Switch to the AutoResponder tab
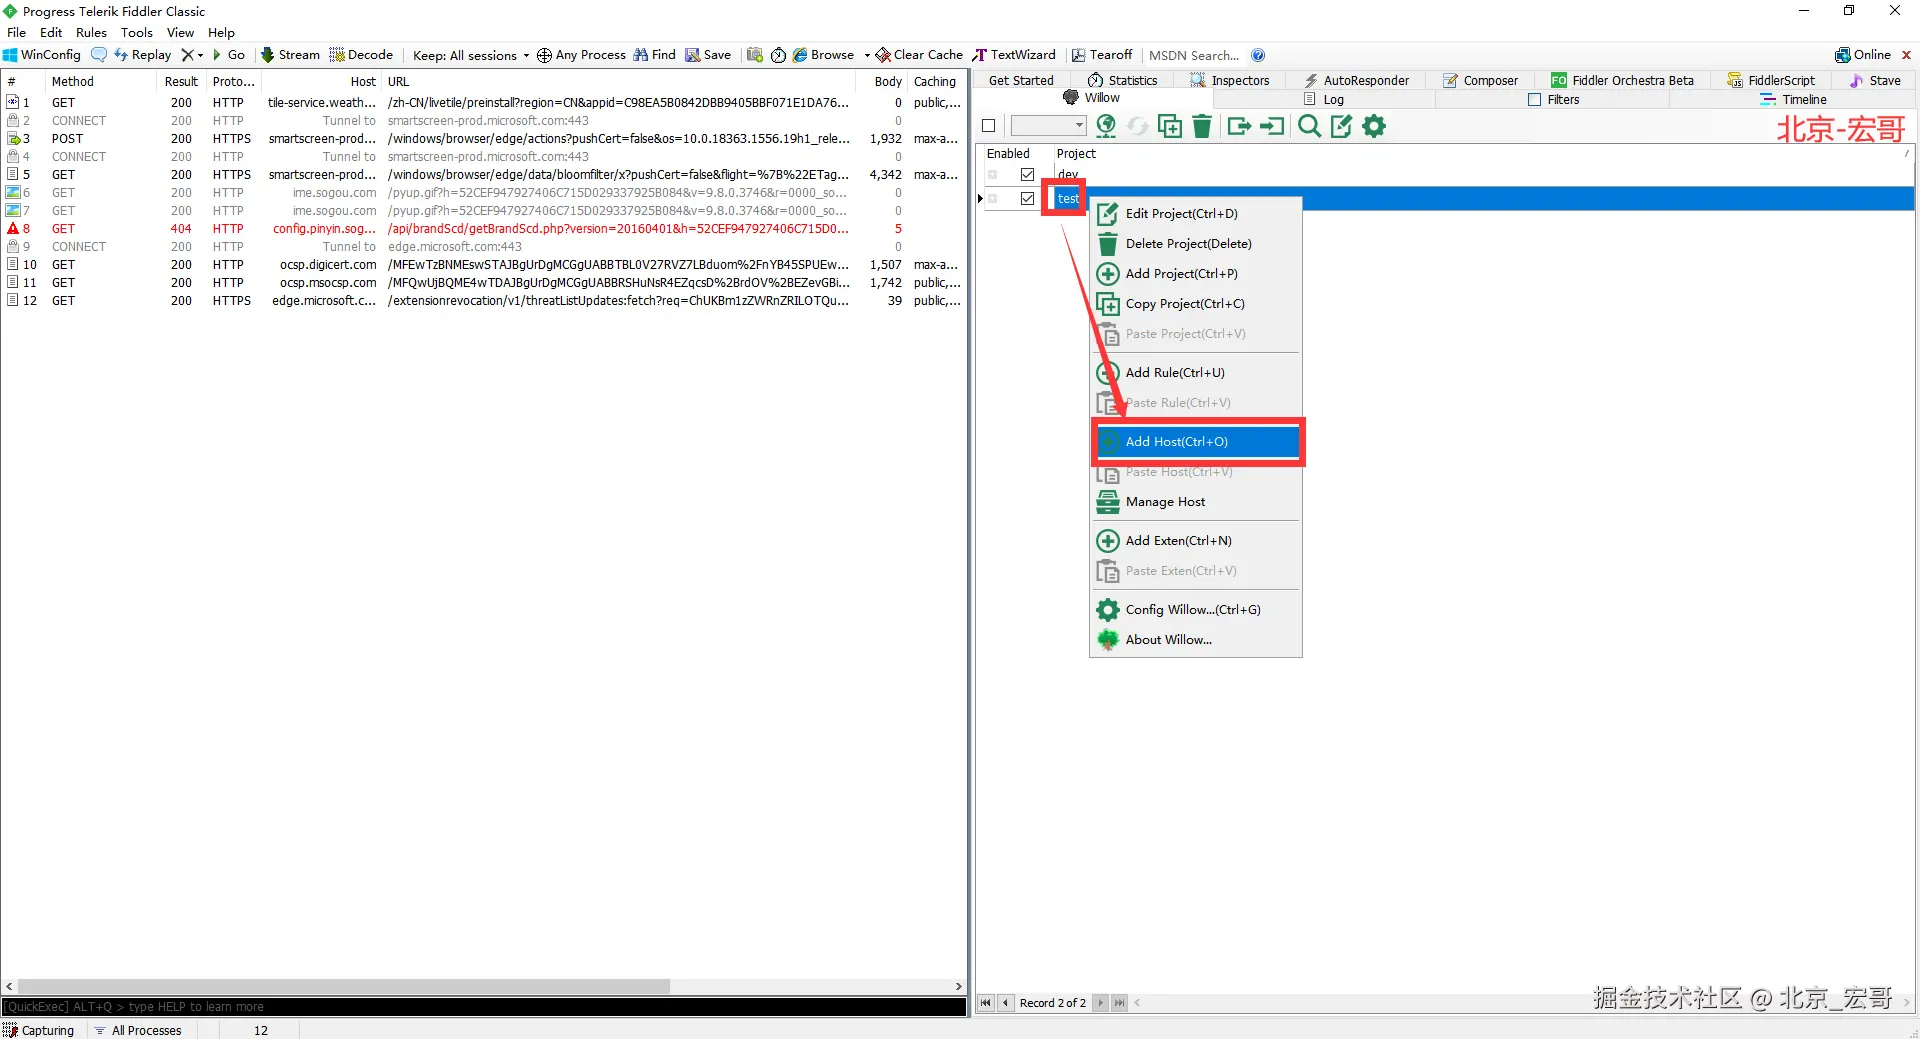 [x=1356, y=81]
